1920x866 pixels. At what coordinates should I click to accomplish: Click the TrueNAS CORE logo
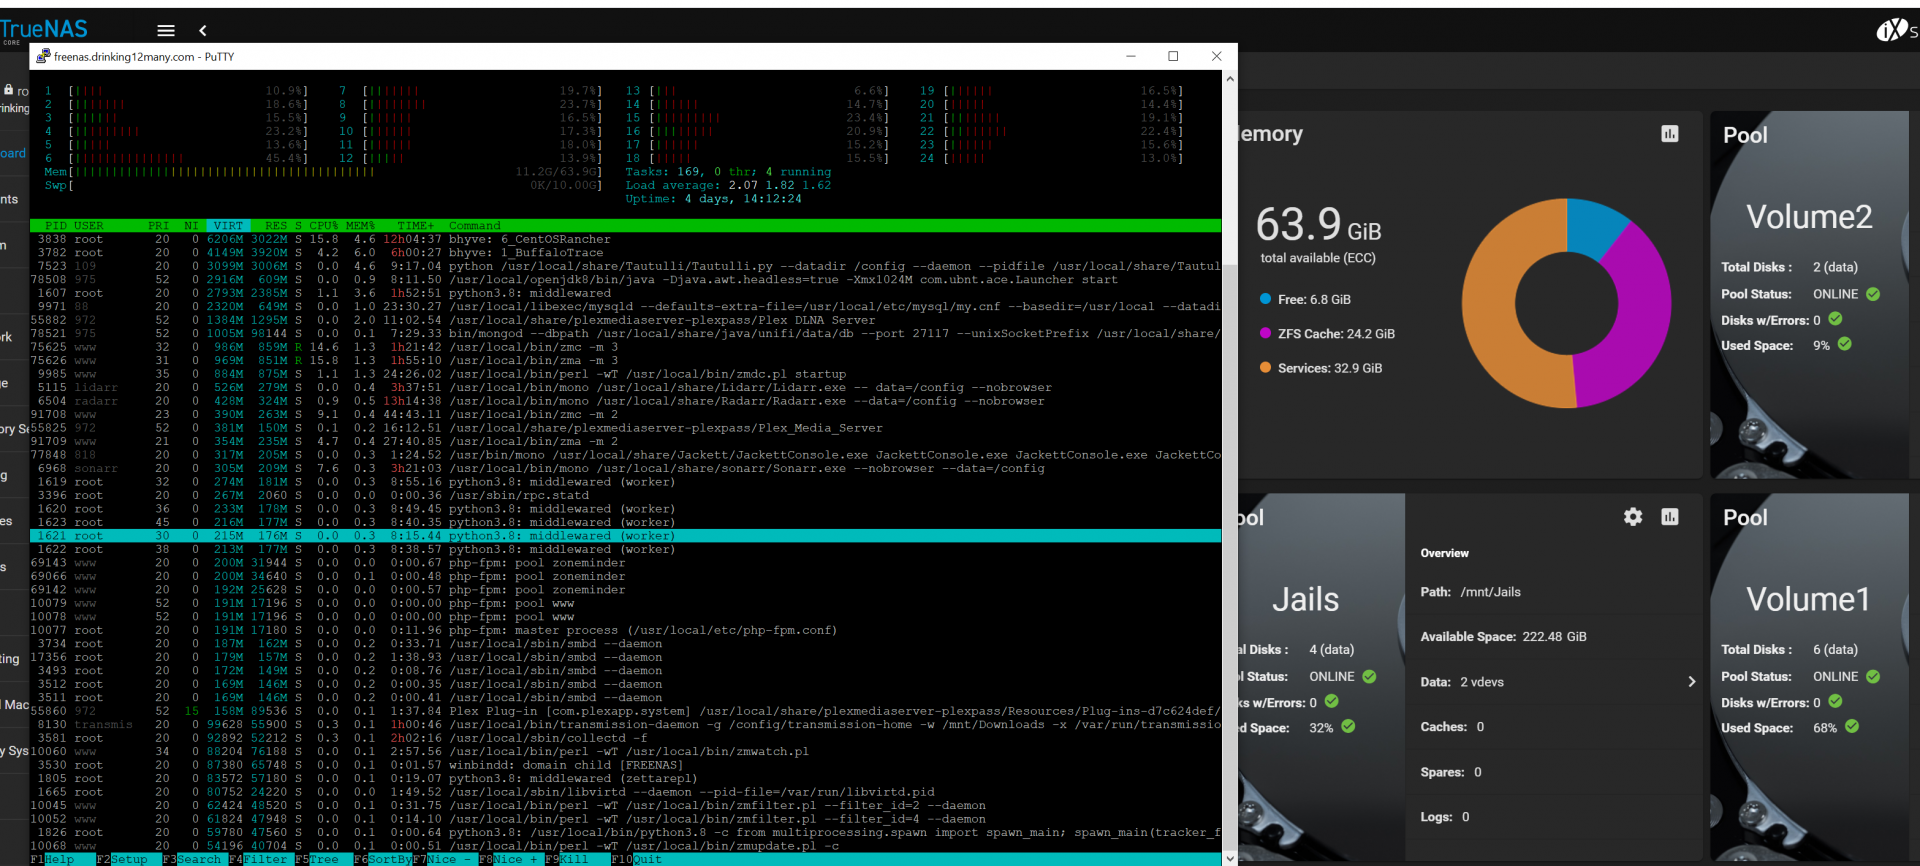[x=44, y=31]
